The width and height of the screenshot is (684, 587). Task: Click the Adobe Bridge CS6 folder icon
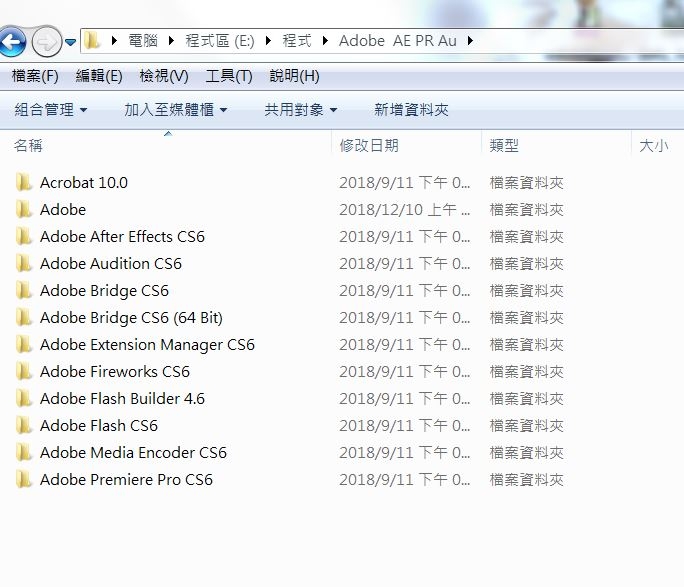point(24,290)
